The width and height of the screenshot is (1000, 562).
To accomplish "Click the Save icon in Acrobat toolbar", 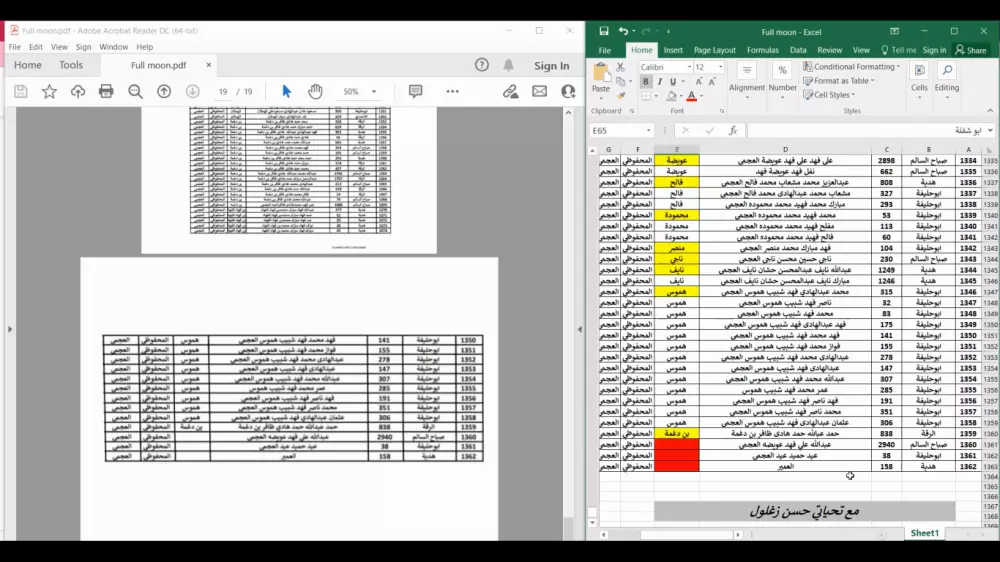I will tap(20, 92).
